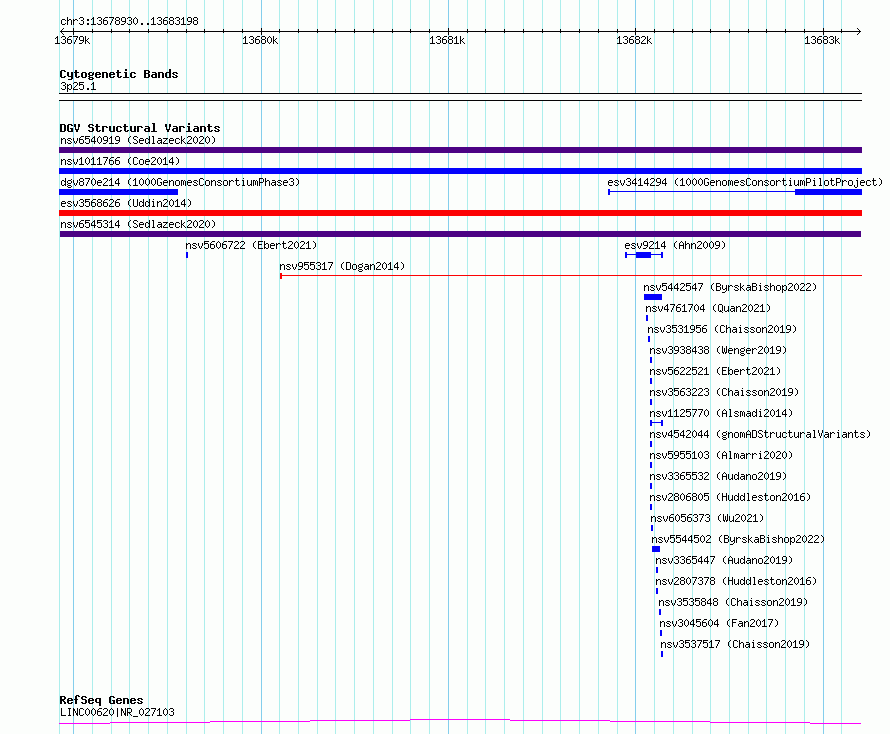
Task: Click the 13679k ruler tick label
Action: (x=72, y=40)
